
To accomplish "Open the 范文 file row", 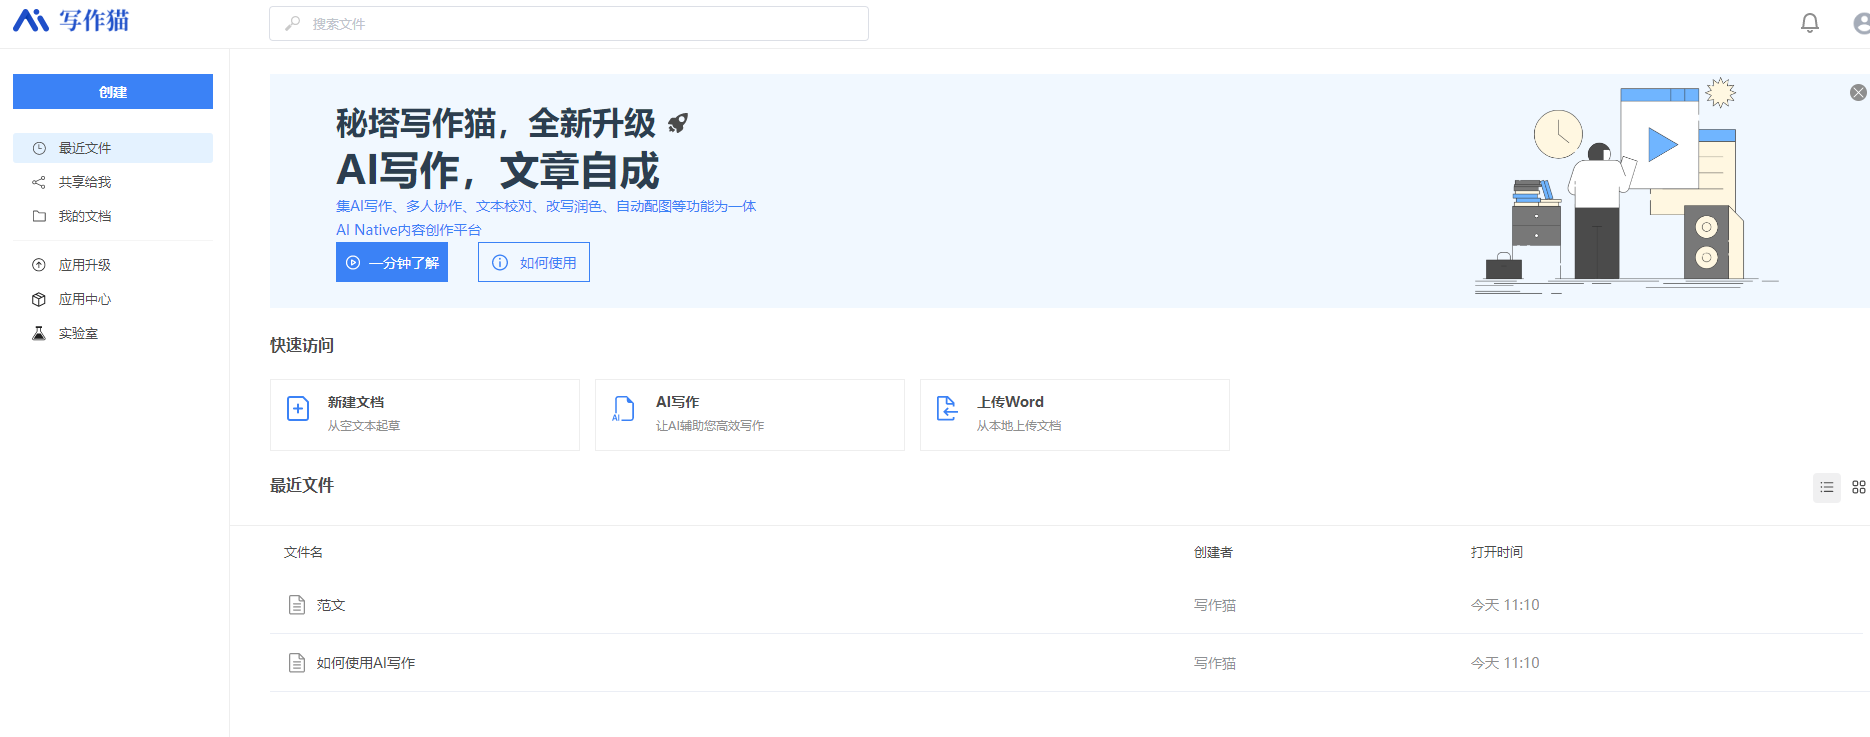I will pos(331,605).
